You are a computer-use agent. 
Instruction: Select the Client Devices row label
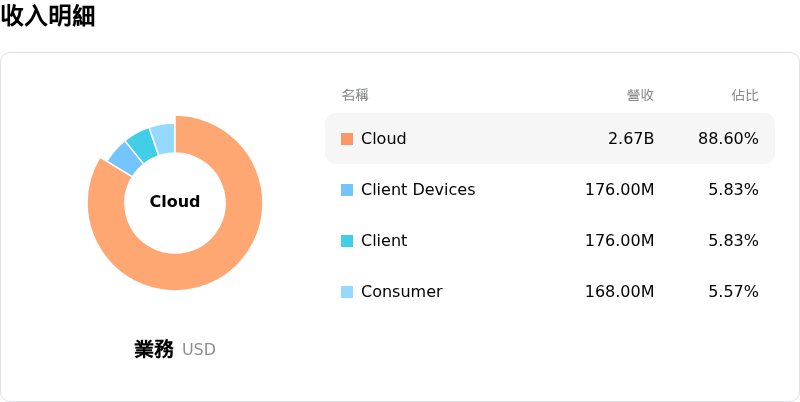(x=418, y=190)
